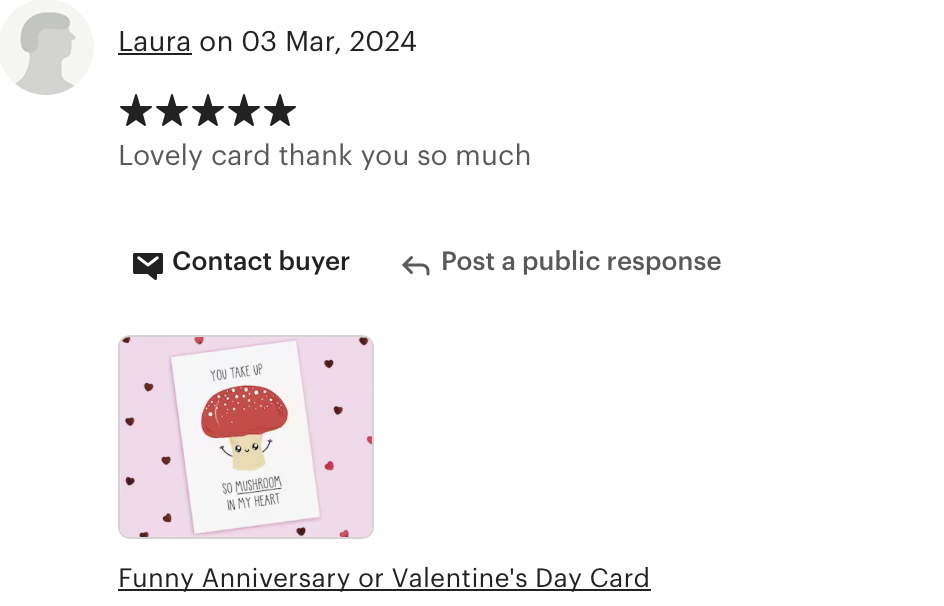Click YOU TAKE UP text on card image

click(x=237, y=373)
